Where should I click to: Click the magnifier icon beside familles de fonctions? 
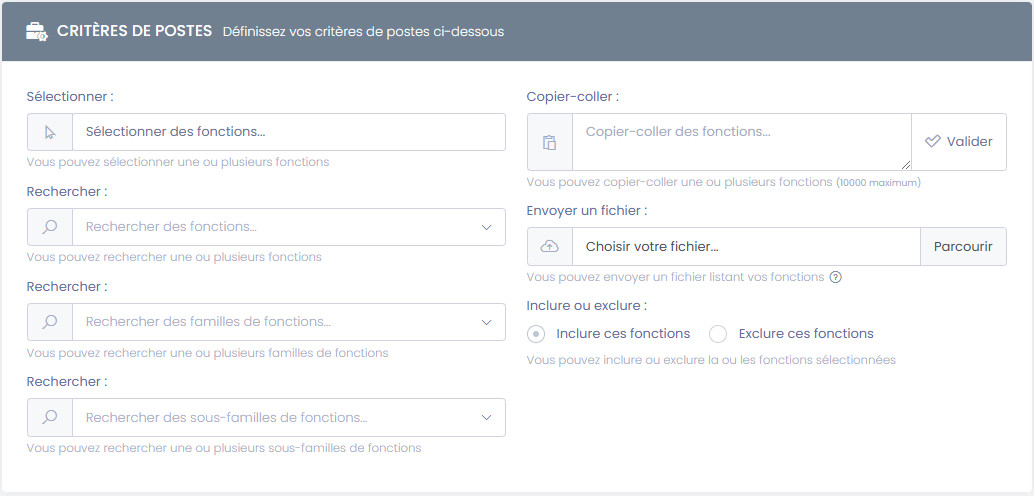tap(50, 322)
